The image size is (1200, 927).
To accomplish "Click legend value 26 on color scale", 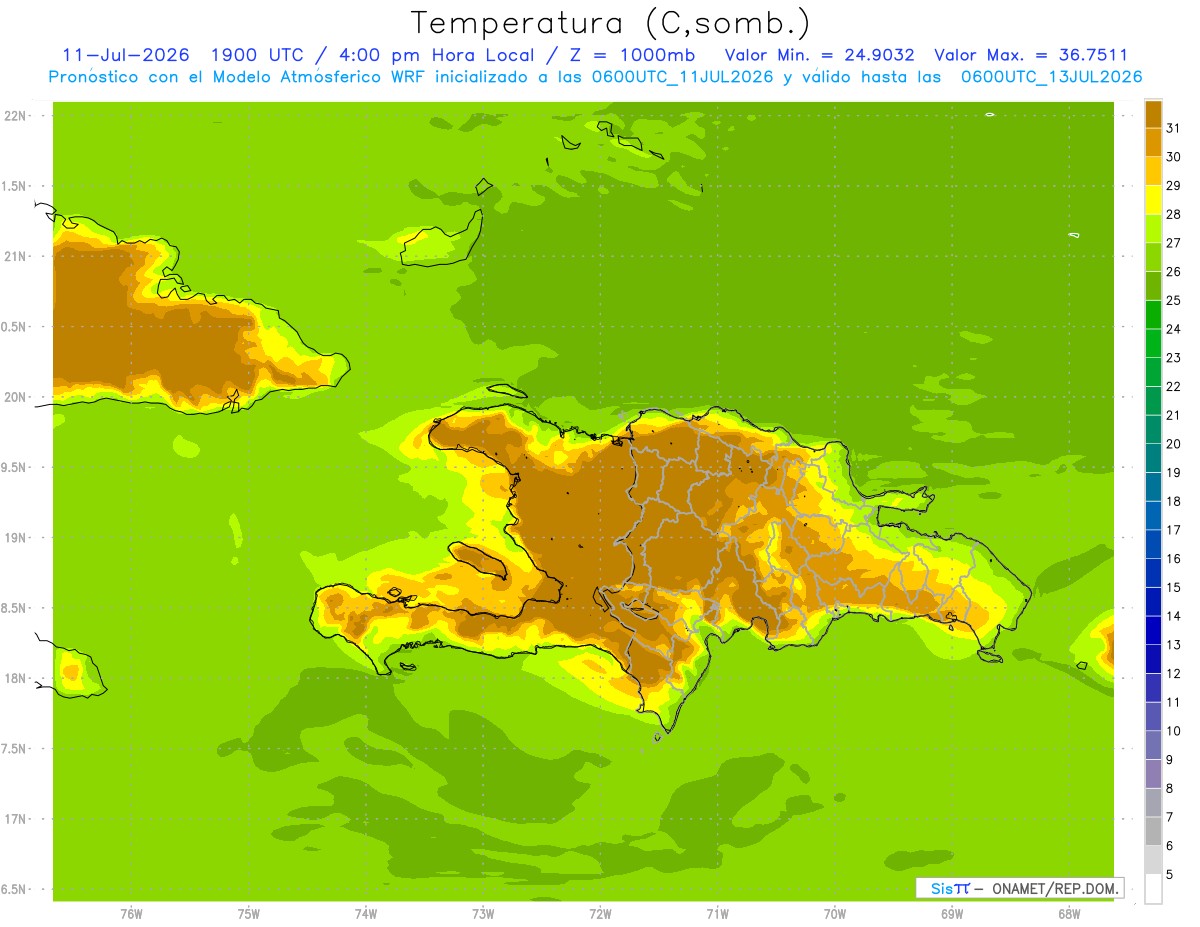I will pos(1174,271).
